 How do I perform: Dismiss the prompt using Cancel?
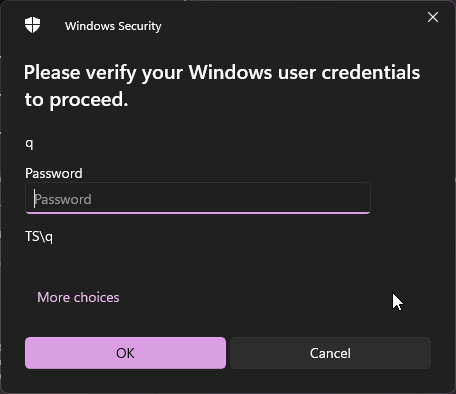pyautogui.click(x=330, y=353)
